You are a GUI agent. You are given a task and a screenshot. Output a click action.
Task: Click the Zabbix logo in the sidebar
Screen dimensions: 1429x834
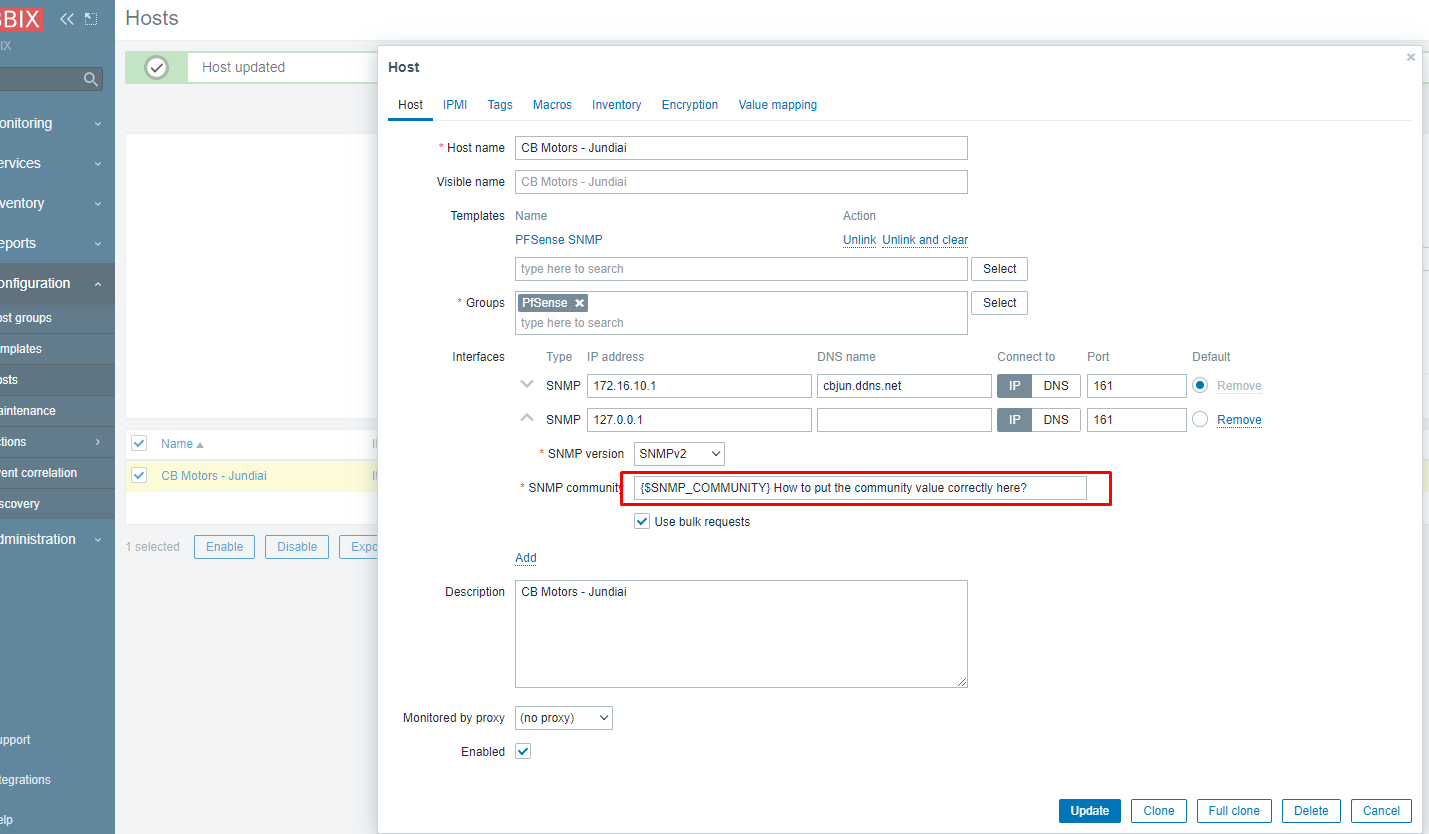pos(20,18)
